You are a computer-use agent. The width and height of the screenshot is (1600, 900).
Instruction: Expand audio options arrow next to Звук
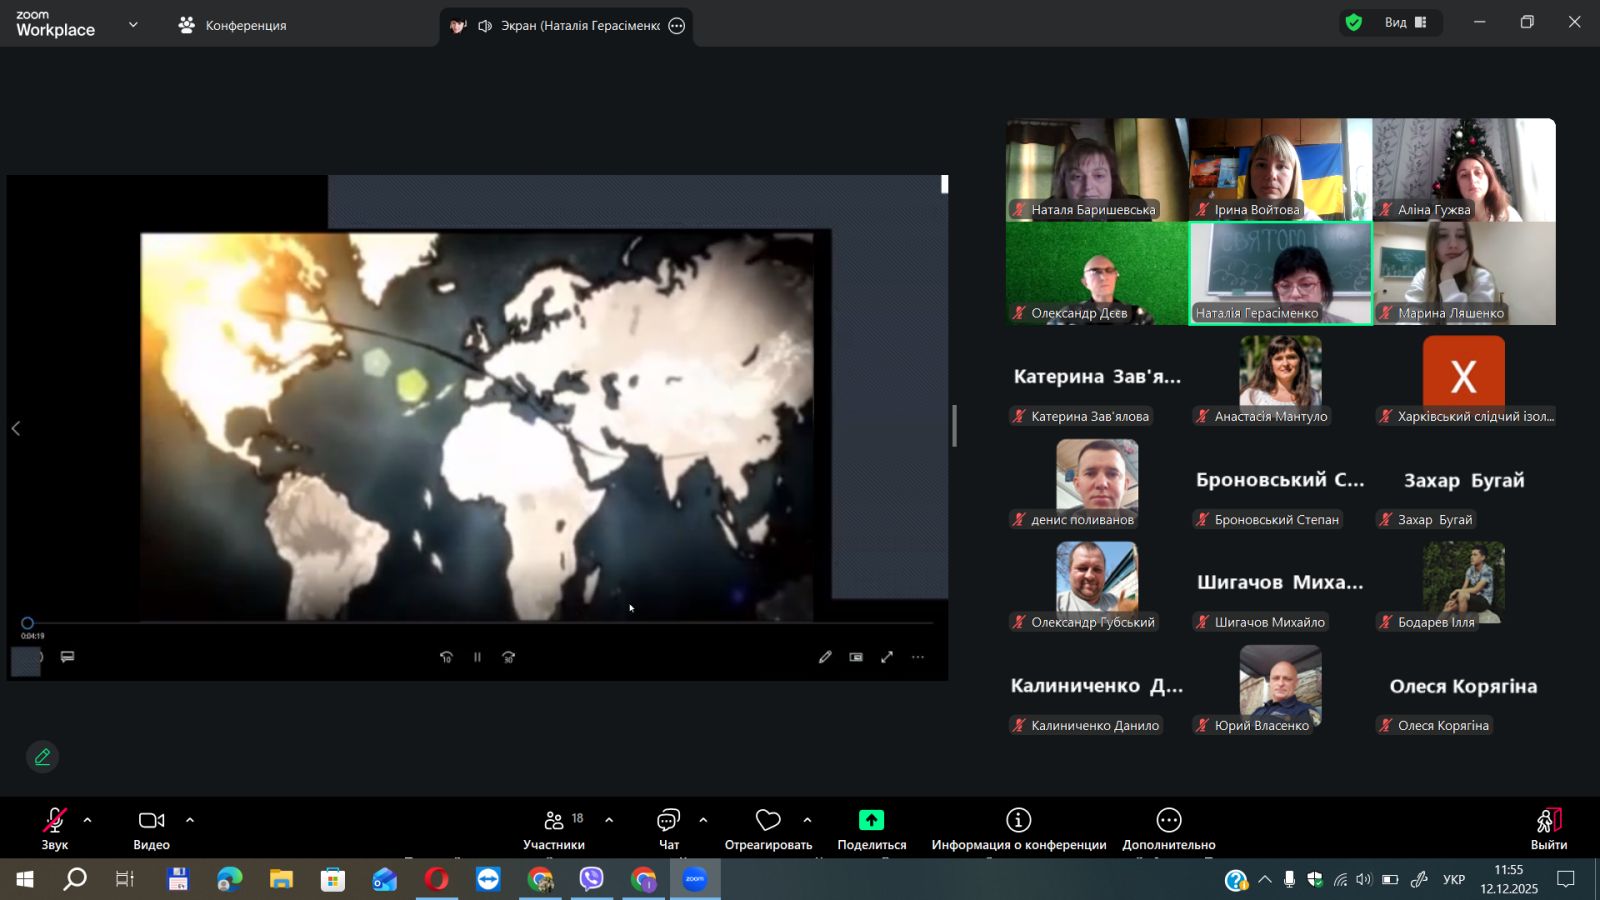point(88,820)
